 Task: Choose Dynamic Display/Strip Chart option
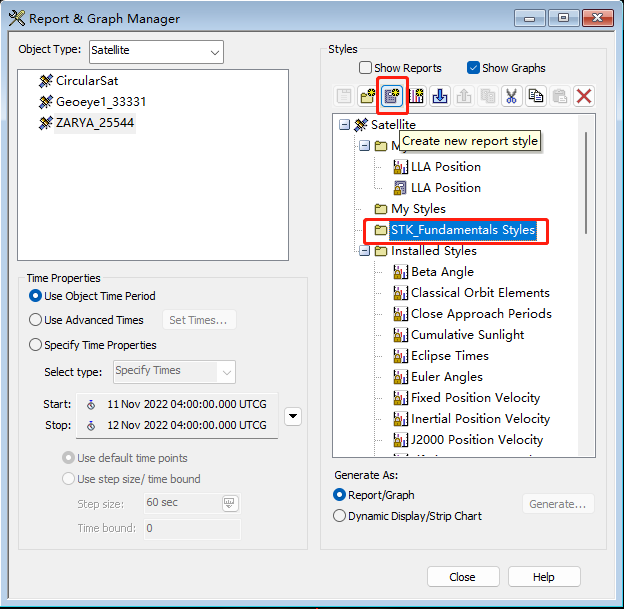(339, 516)
